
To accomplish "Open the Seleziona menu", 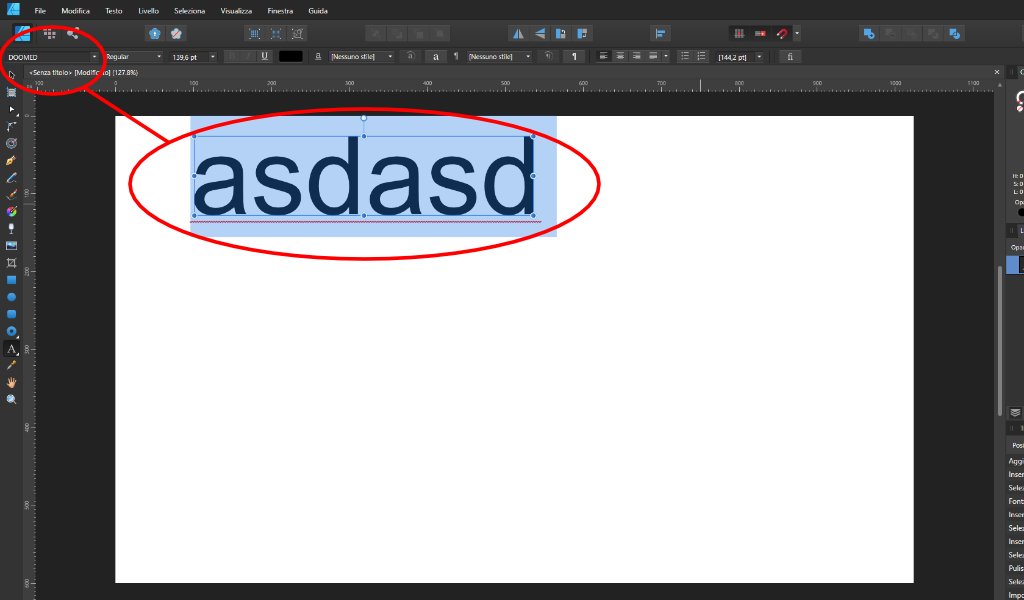I will [189, 11].
